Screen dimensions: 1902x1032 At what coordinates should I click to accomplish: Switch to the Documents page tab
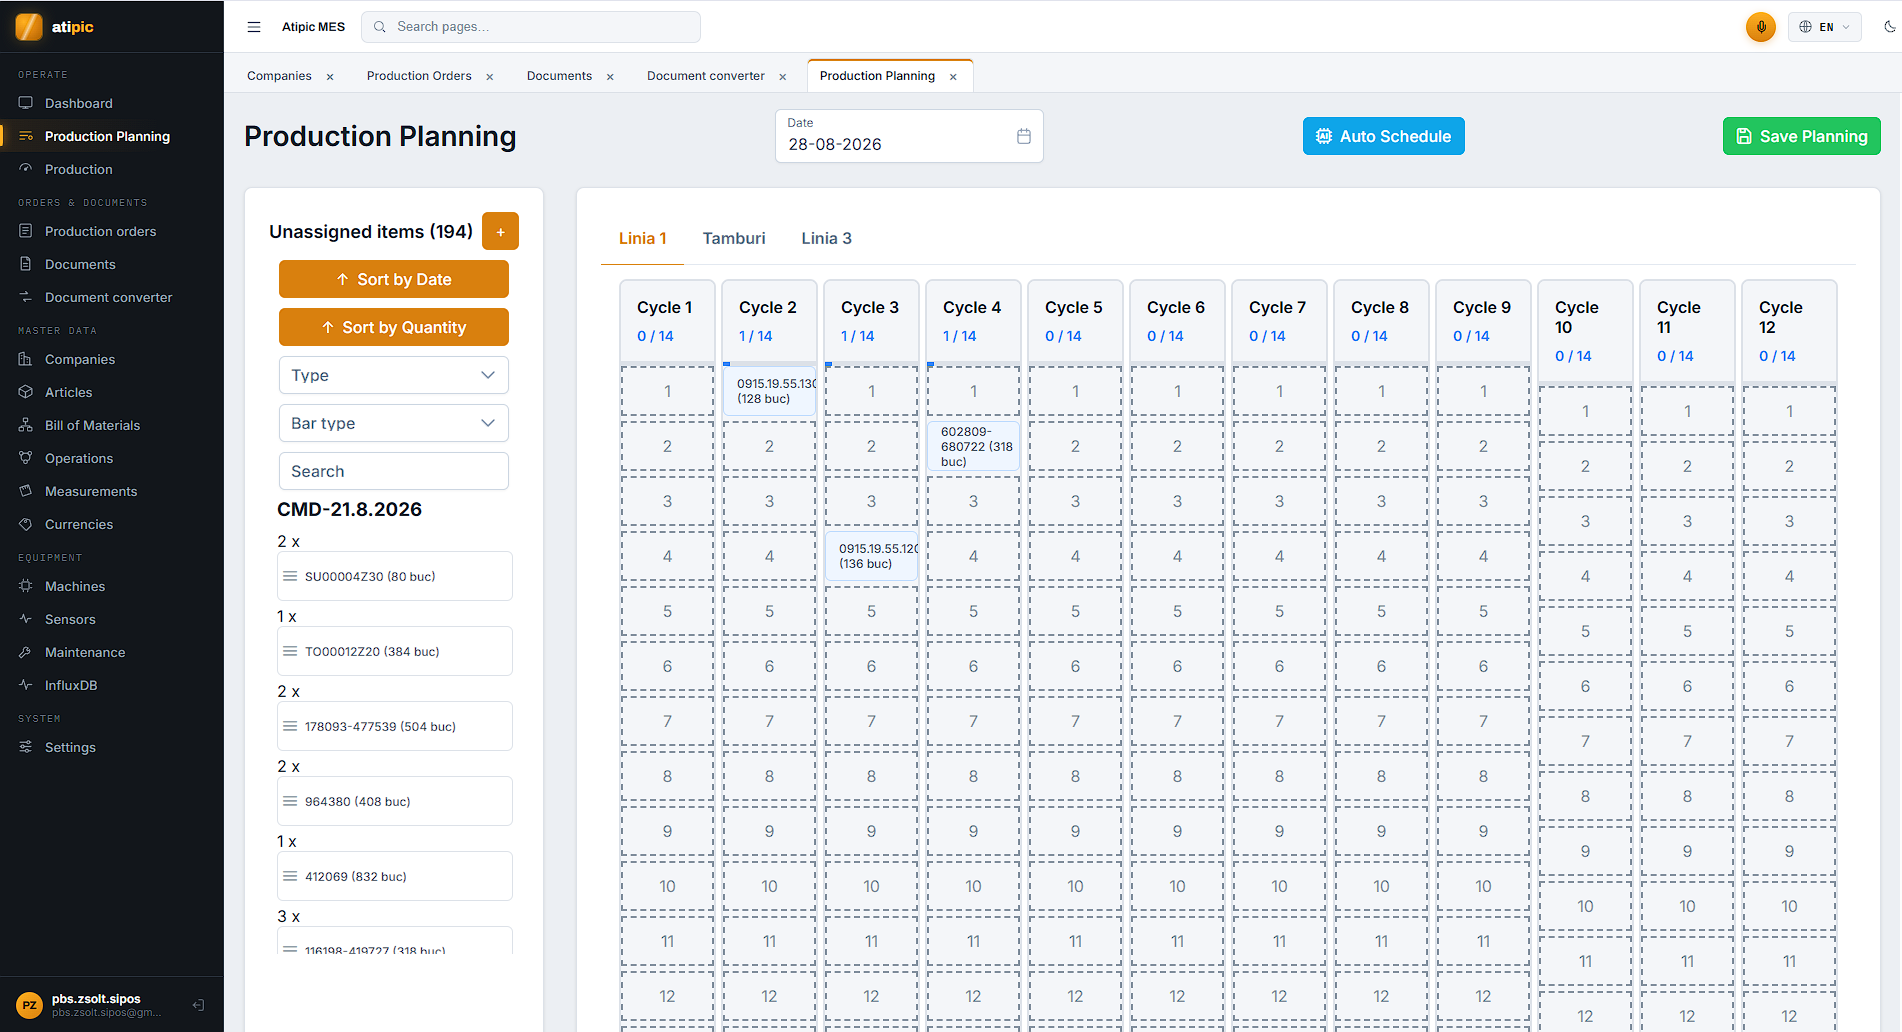click(x=559, y=76)
